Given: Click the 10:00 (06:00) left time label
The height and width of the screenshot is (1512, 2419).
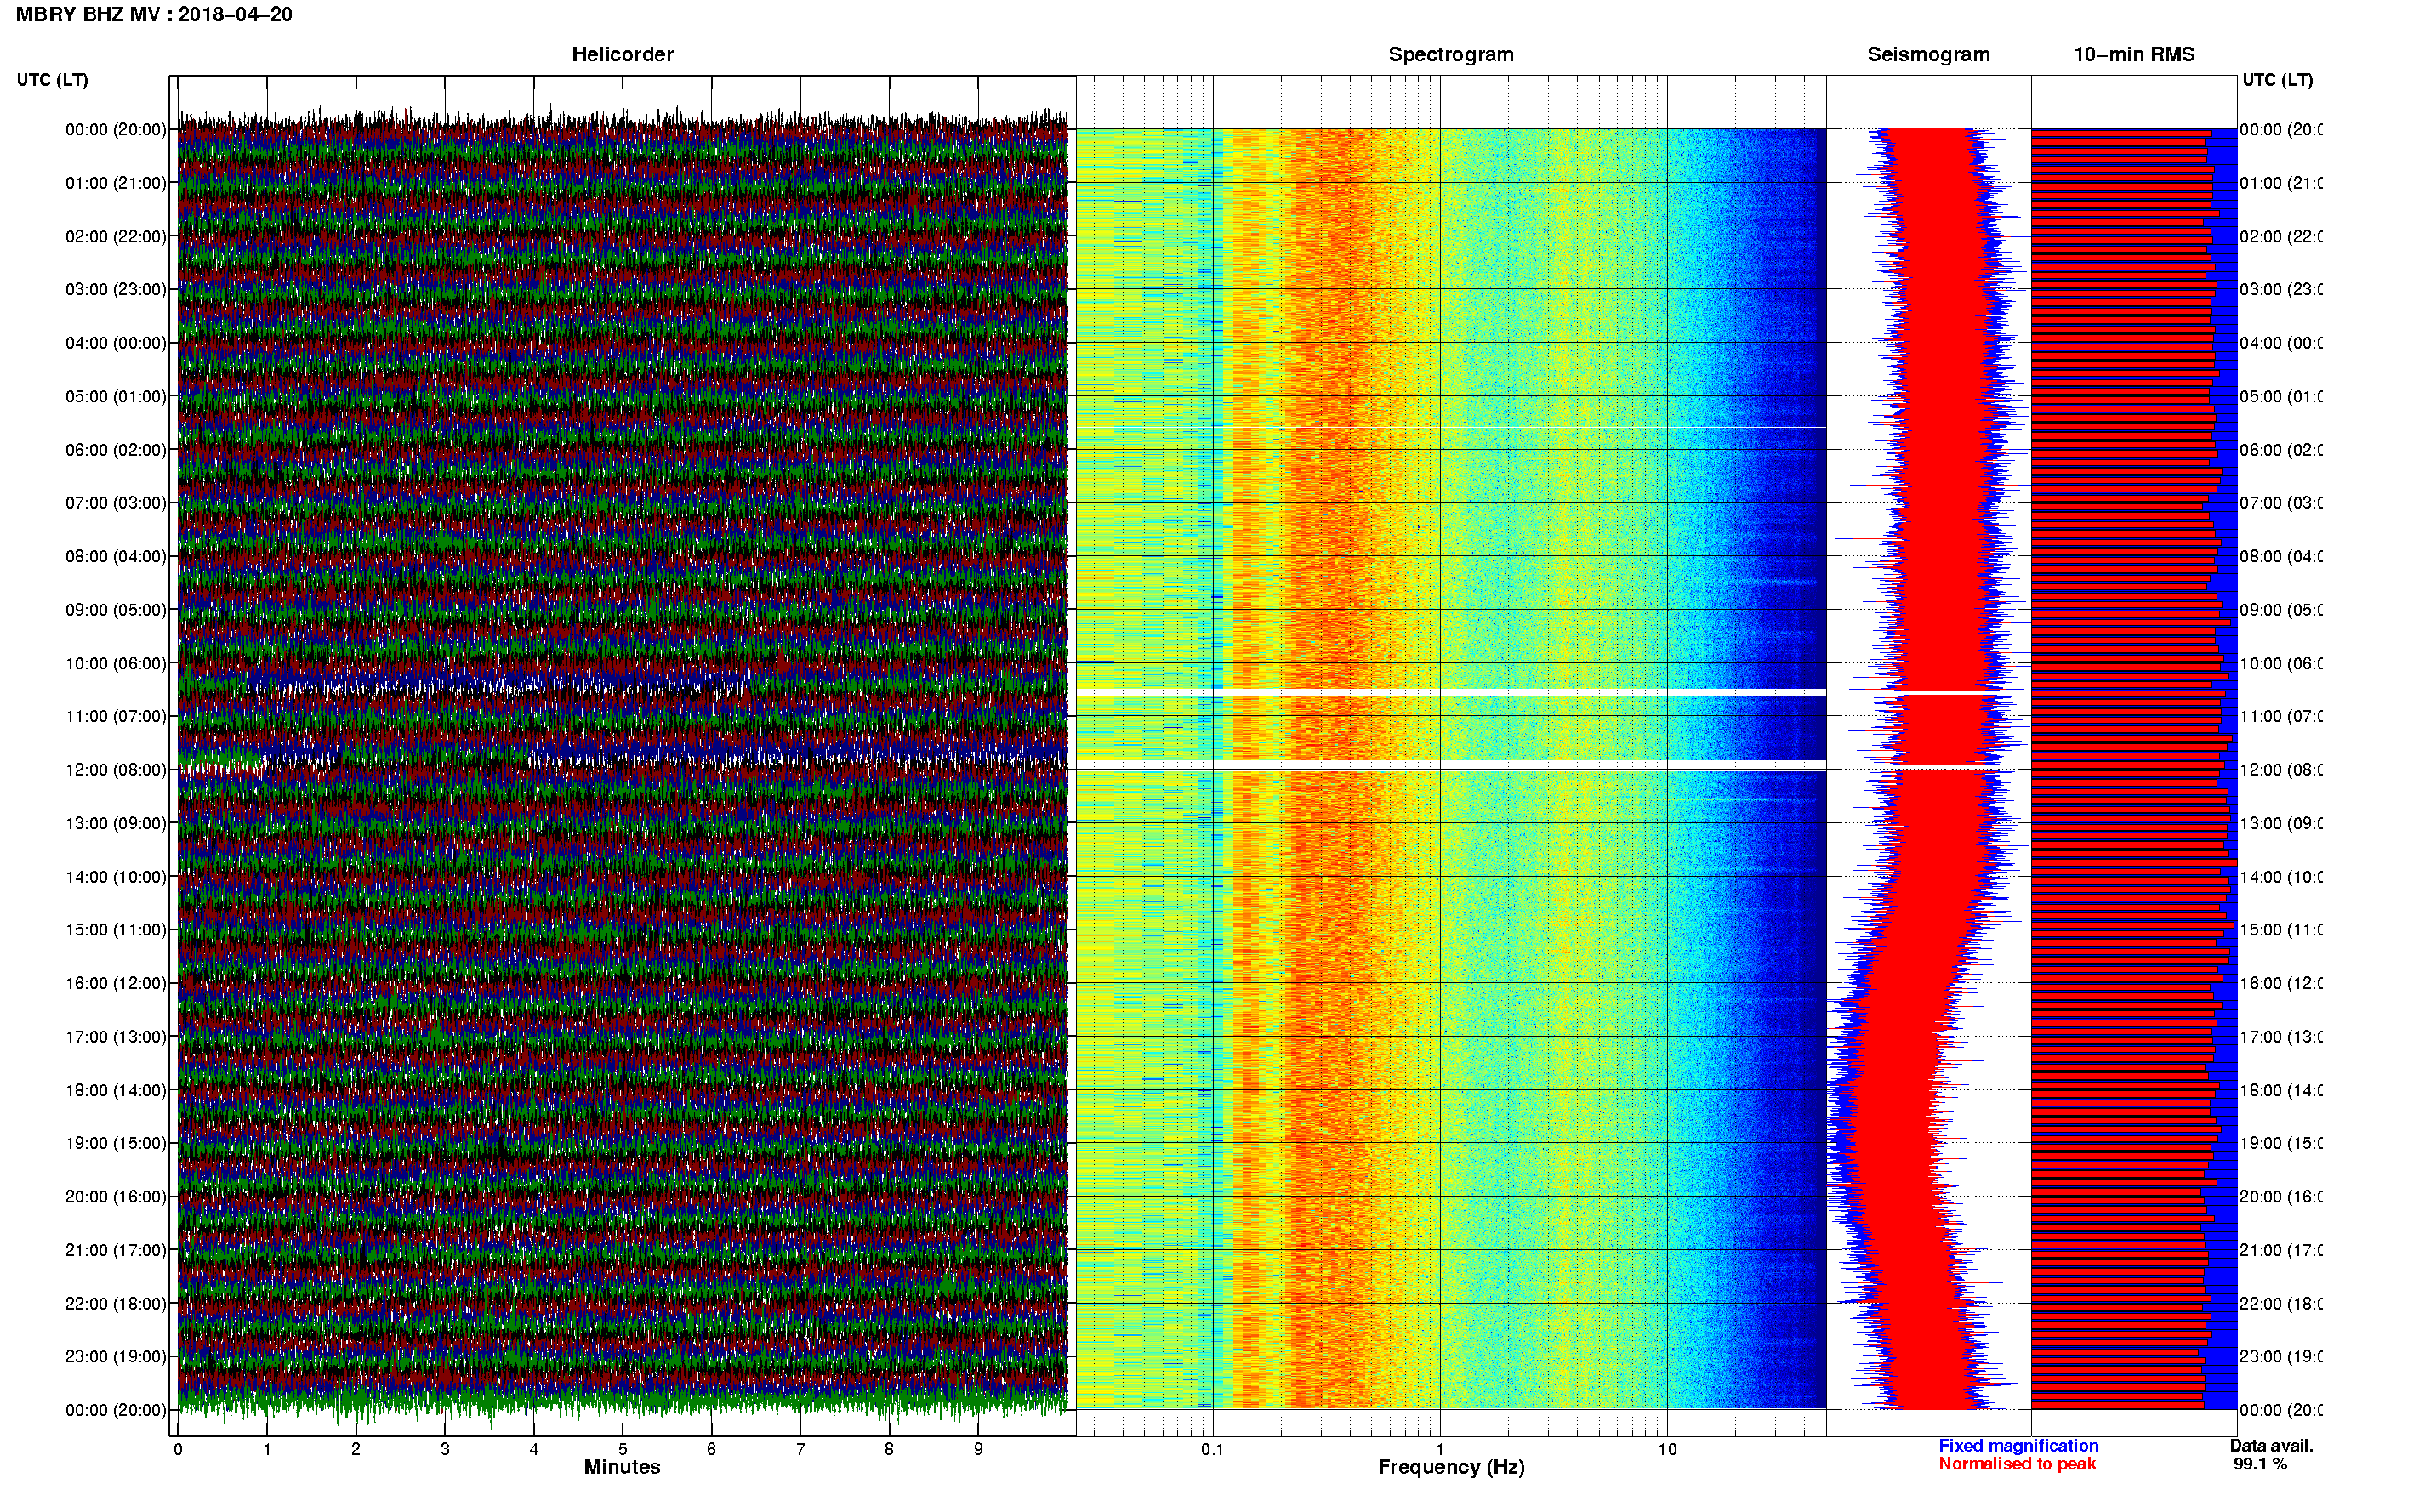Looking at the screenshot, I should pos(116,663).
